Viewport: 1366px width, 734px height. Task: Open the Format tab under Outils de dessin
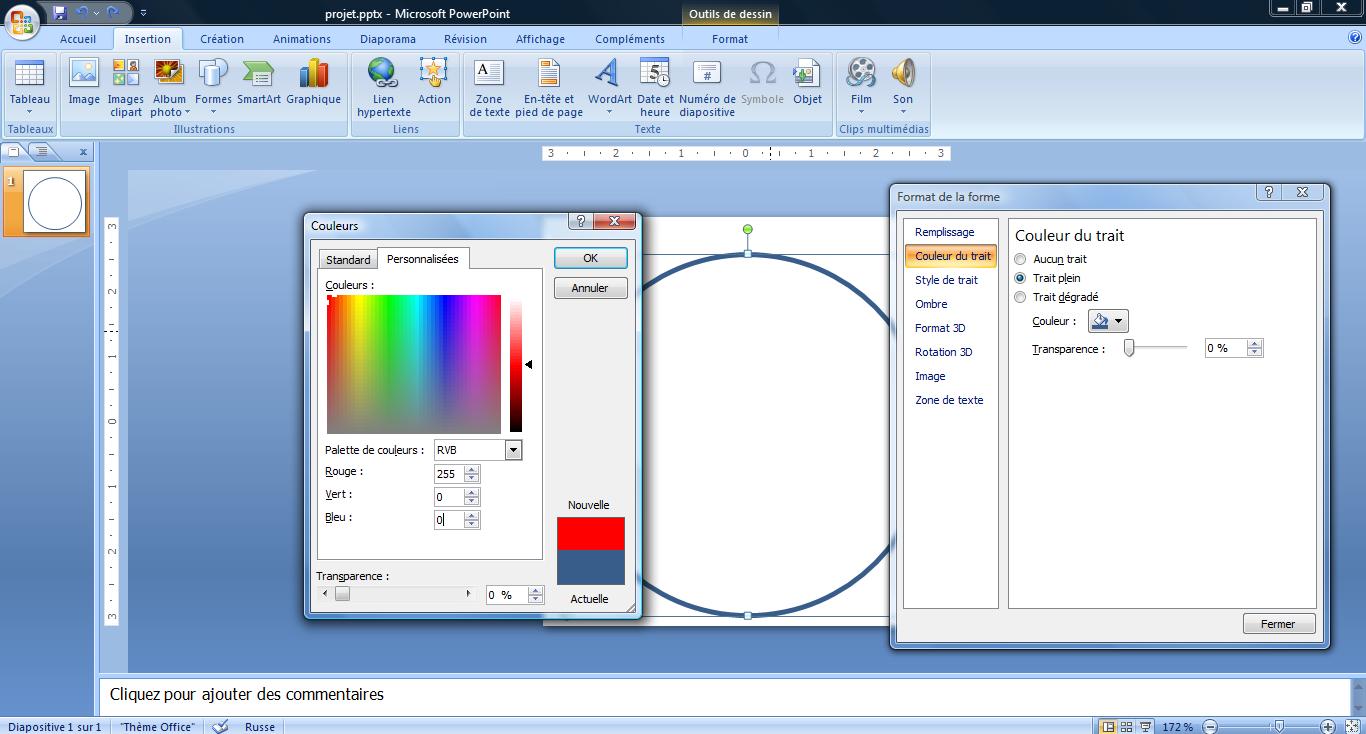pyautogui.click(x=730, y=39)
